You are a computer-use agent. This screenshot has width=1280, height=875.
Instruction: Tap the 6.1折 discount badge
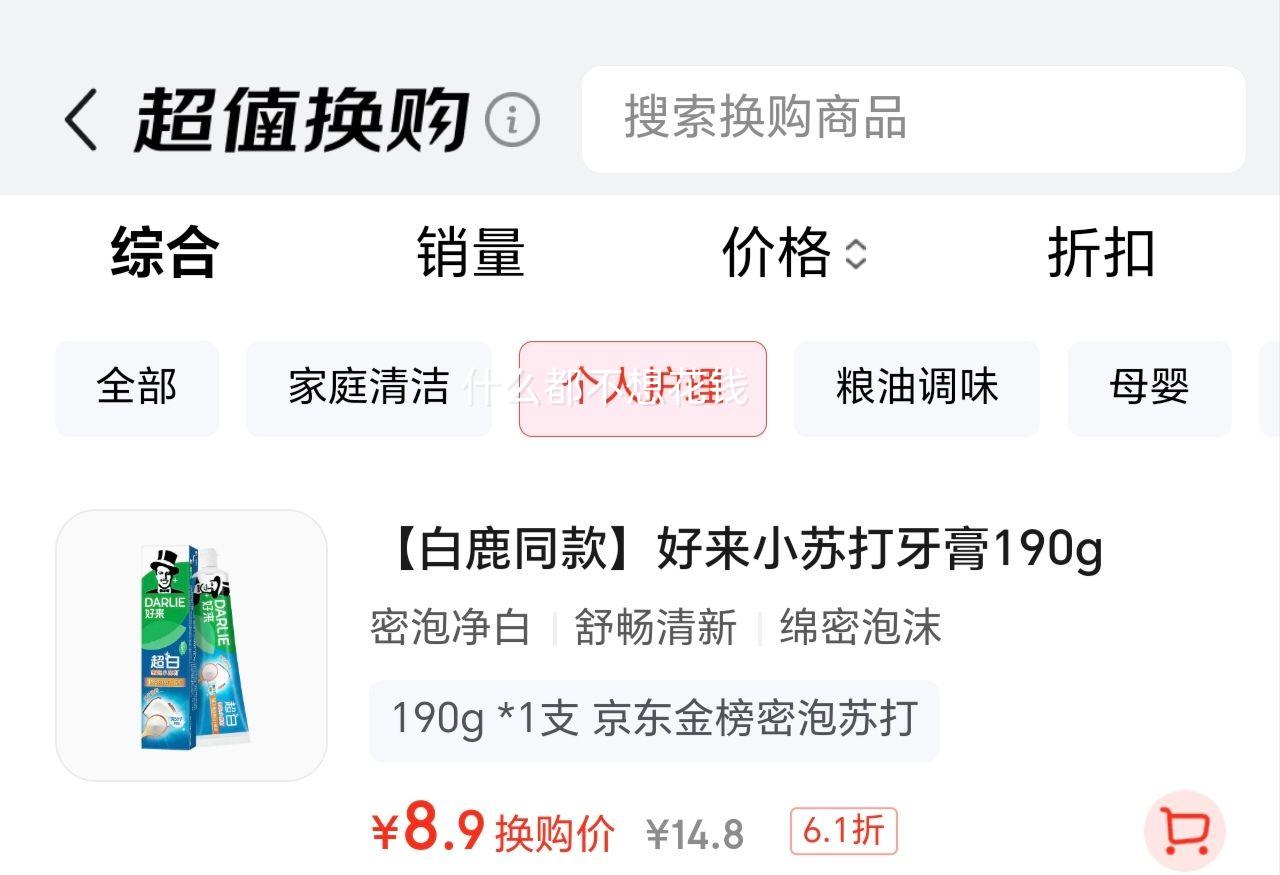844,831
